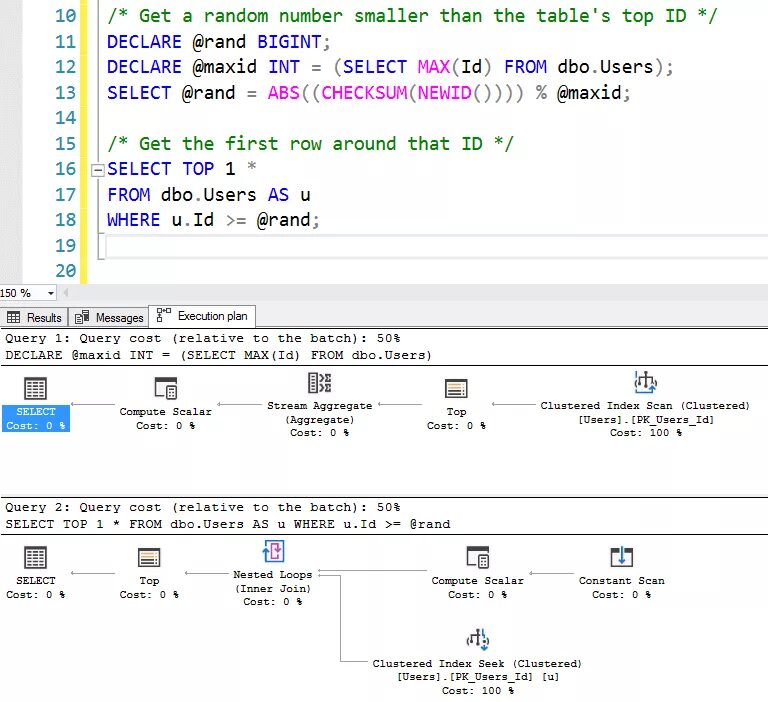The image size is (768, 702).
Task: Click line number 16 in the gutter
Action: point(65,169)
